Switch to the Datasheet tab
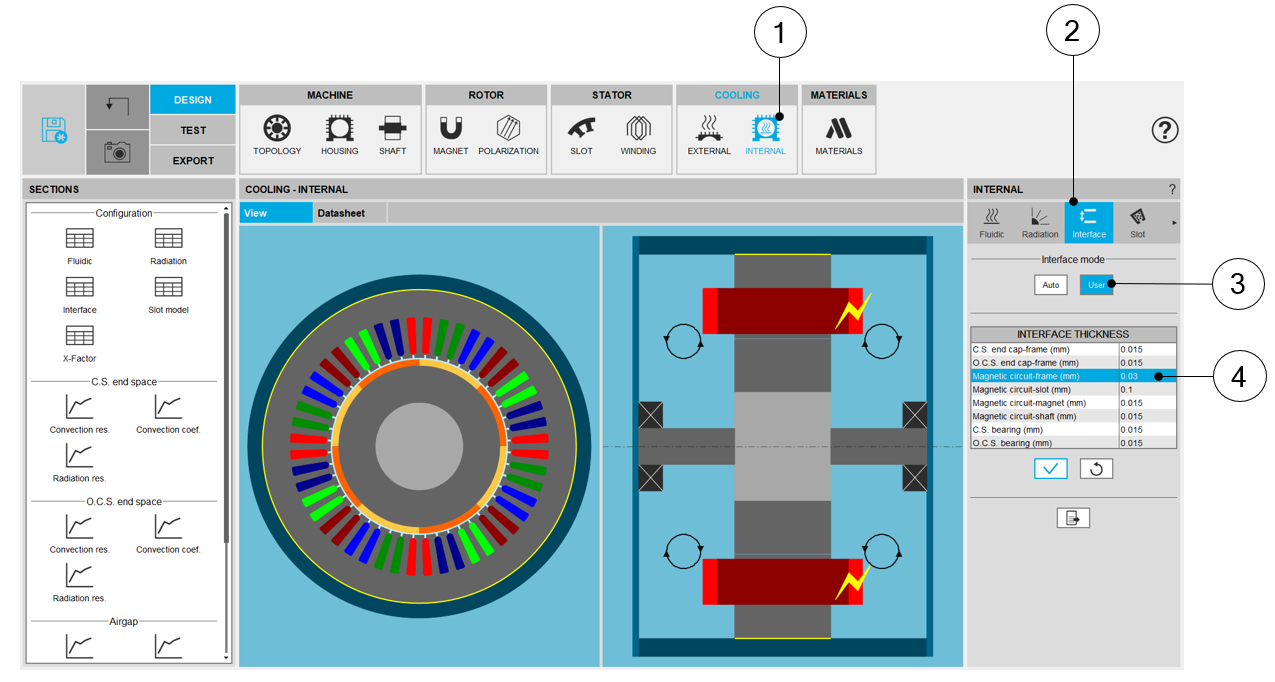This screenshot has height=682, width=1275. [341, 213]
